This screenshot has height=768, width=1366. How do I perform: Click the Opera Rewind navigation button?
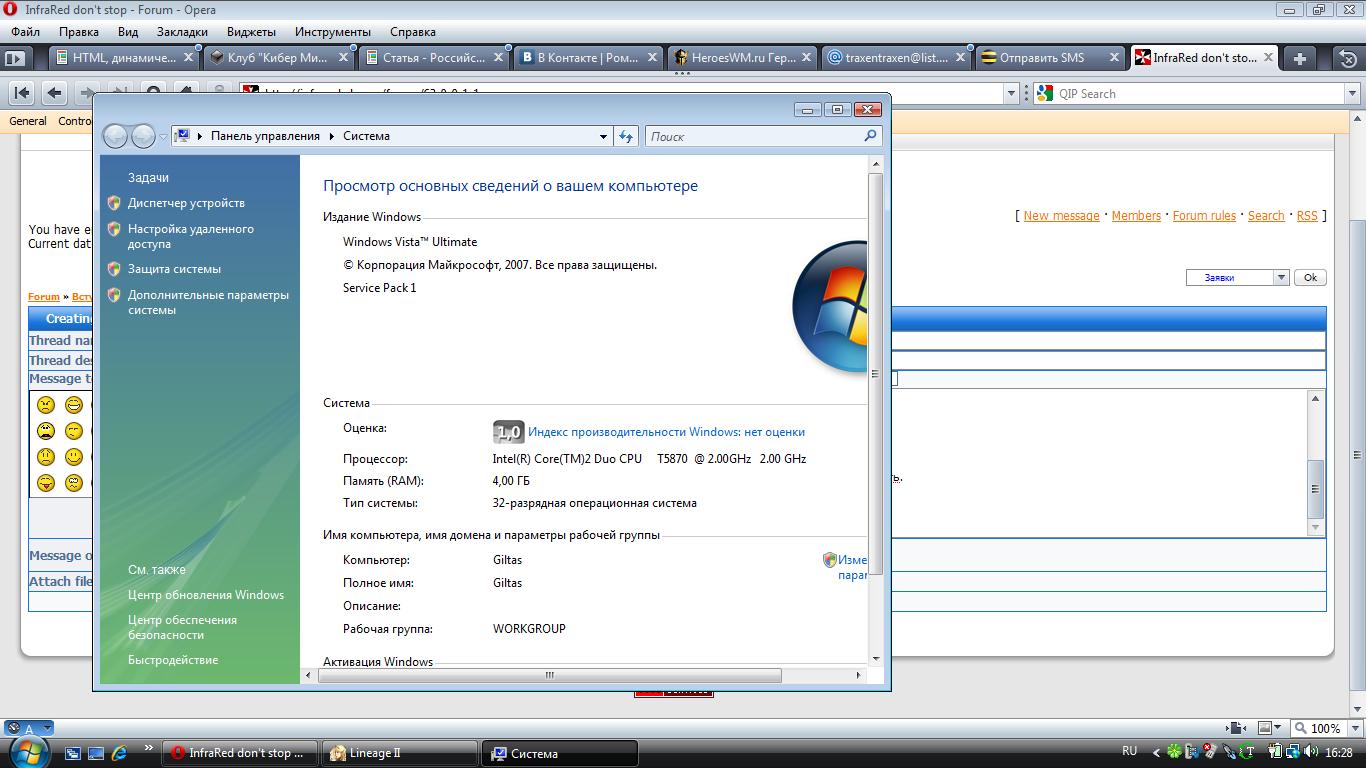coord(22,93)
